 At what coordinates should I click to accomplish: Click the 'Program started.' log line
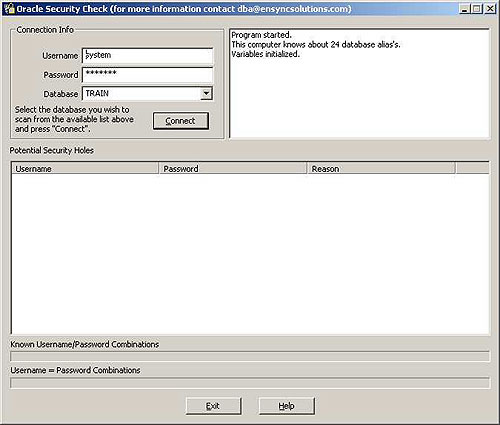(262, 35)
